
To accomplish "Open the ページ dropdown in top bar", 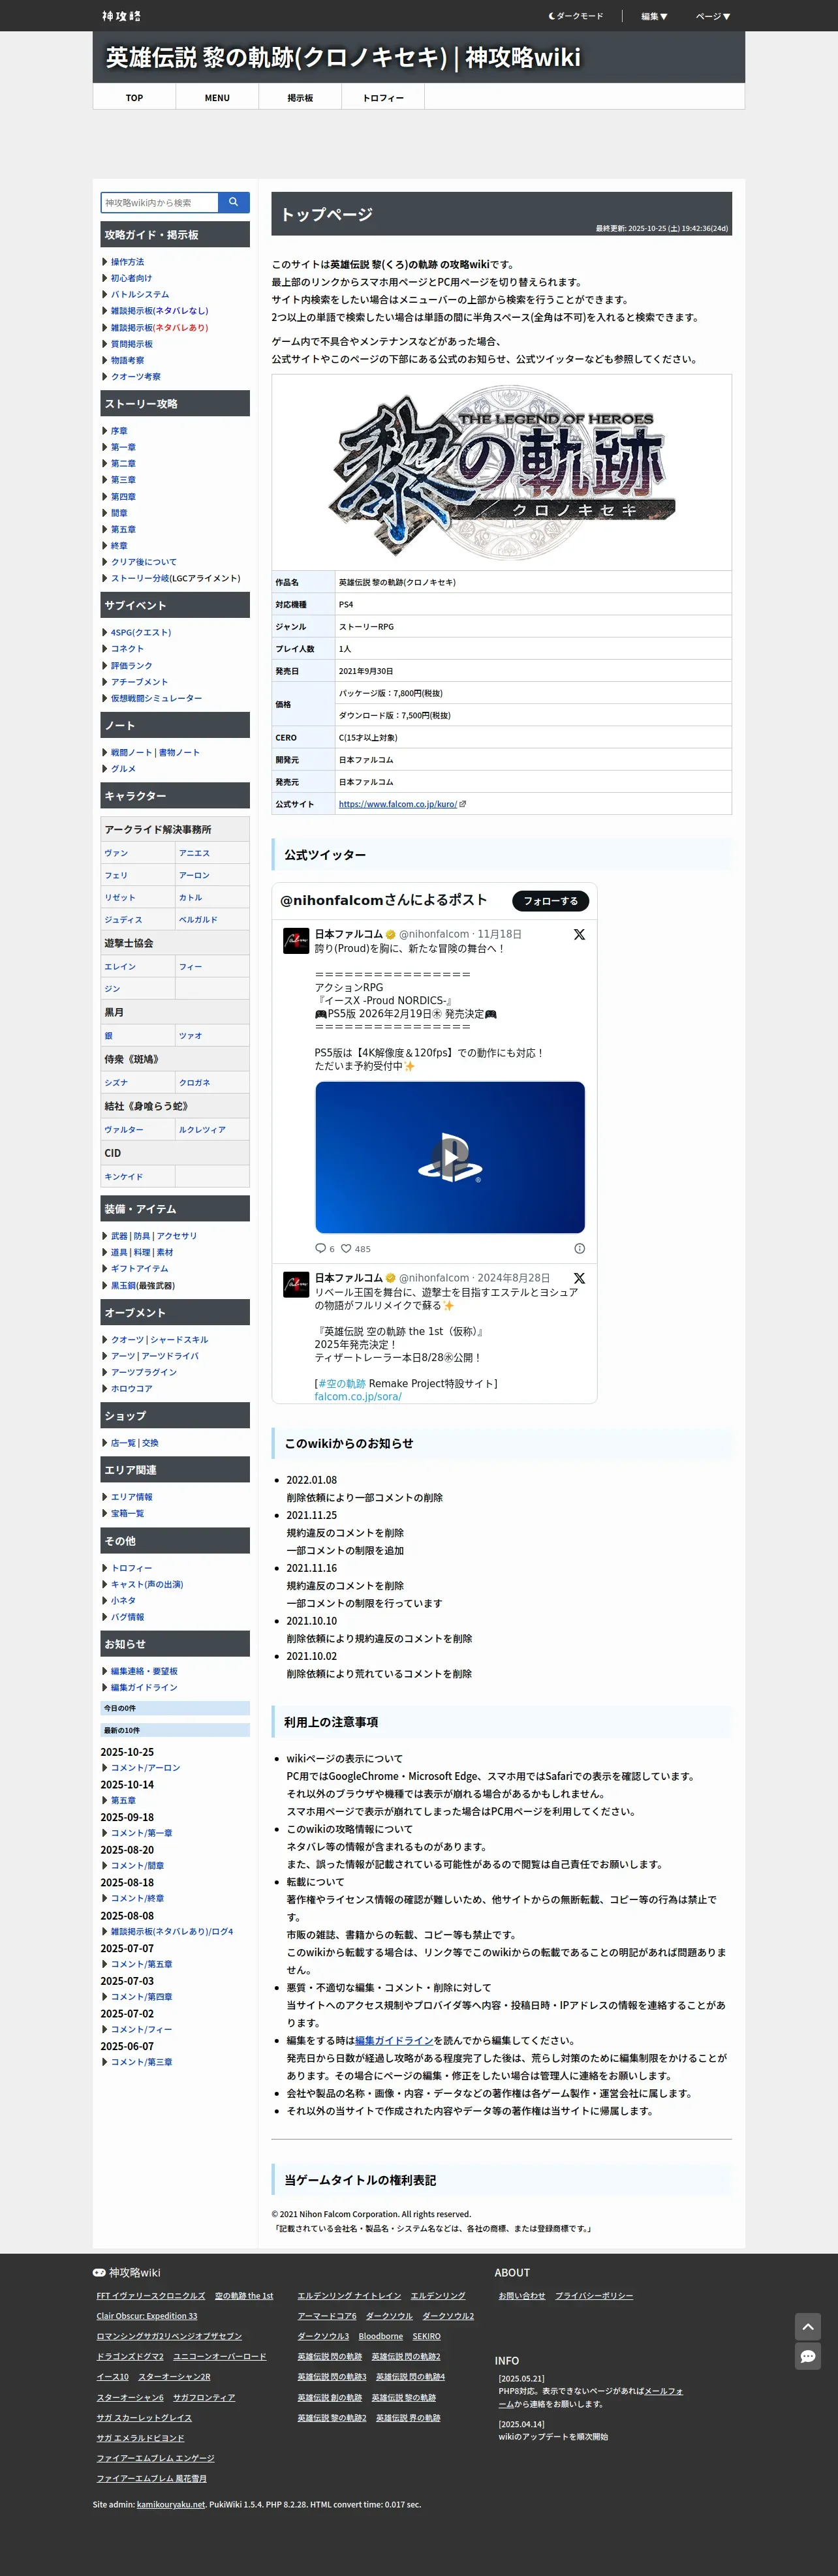I will click(713, 16).
